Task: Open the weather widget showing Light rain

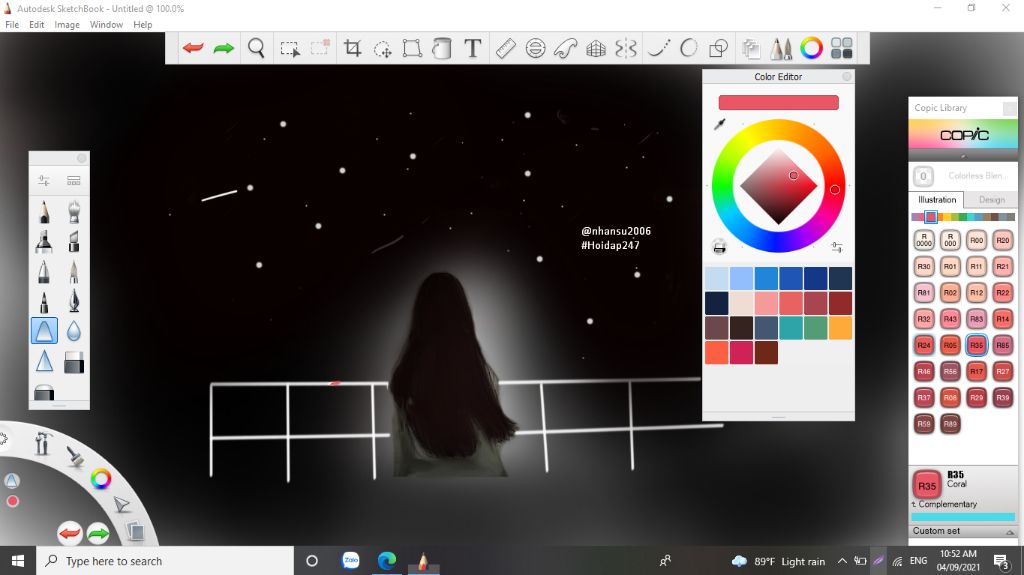Action: point(778,561)
